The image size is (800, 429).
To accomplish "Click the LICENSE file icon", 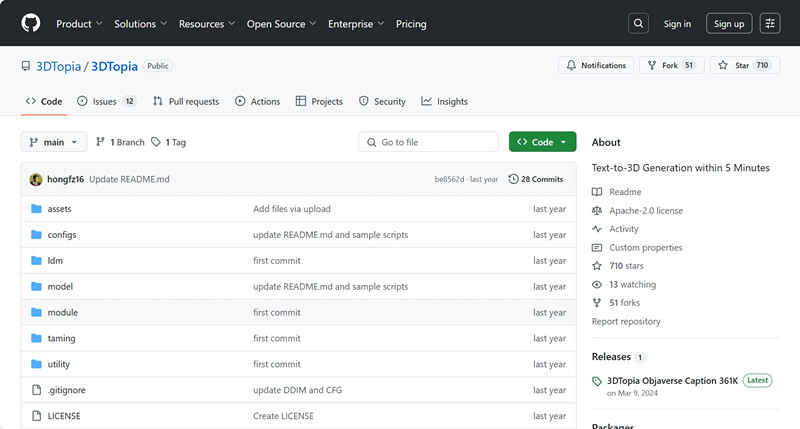I will click(36, 416).
